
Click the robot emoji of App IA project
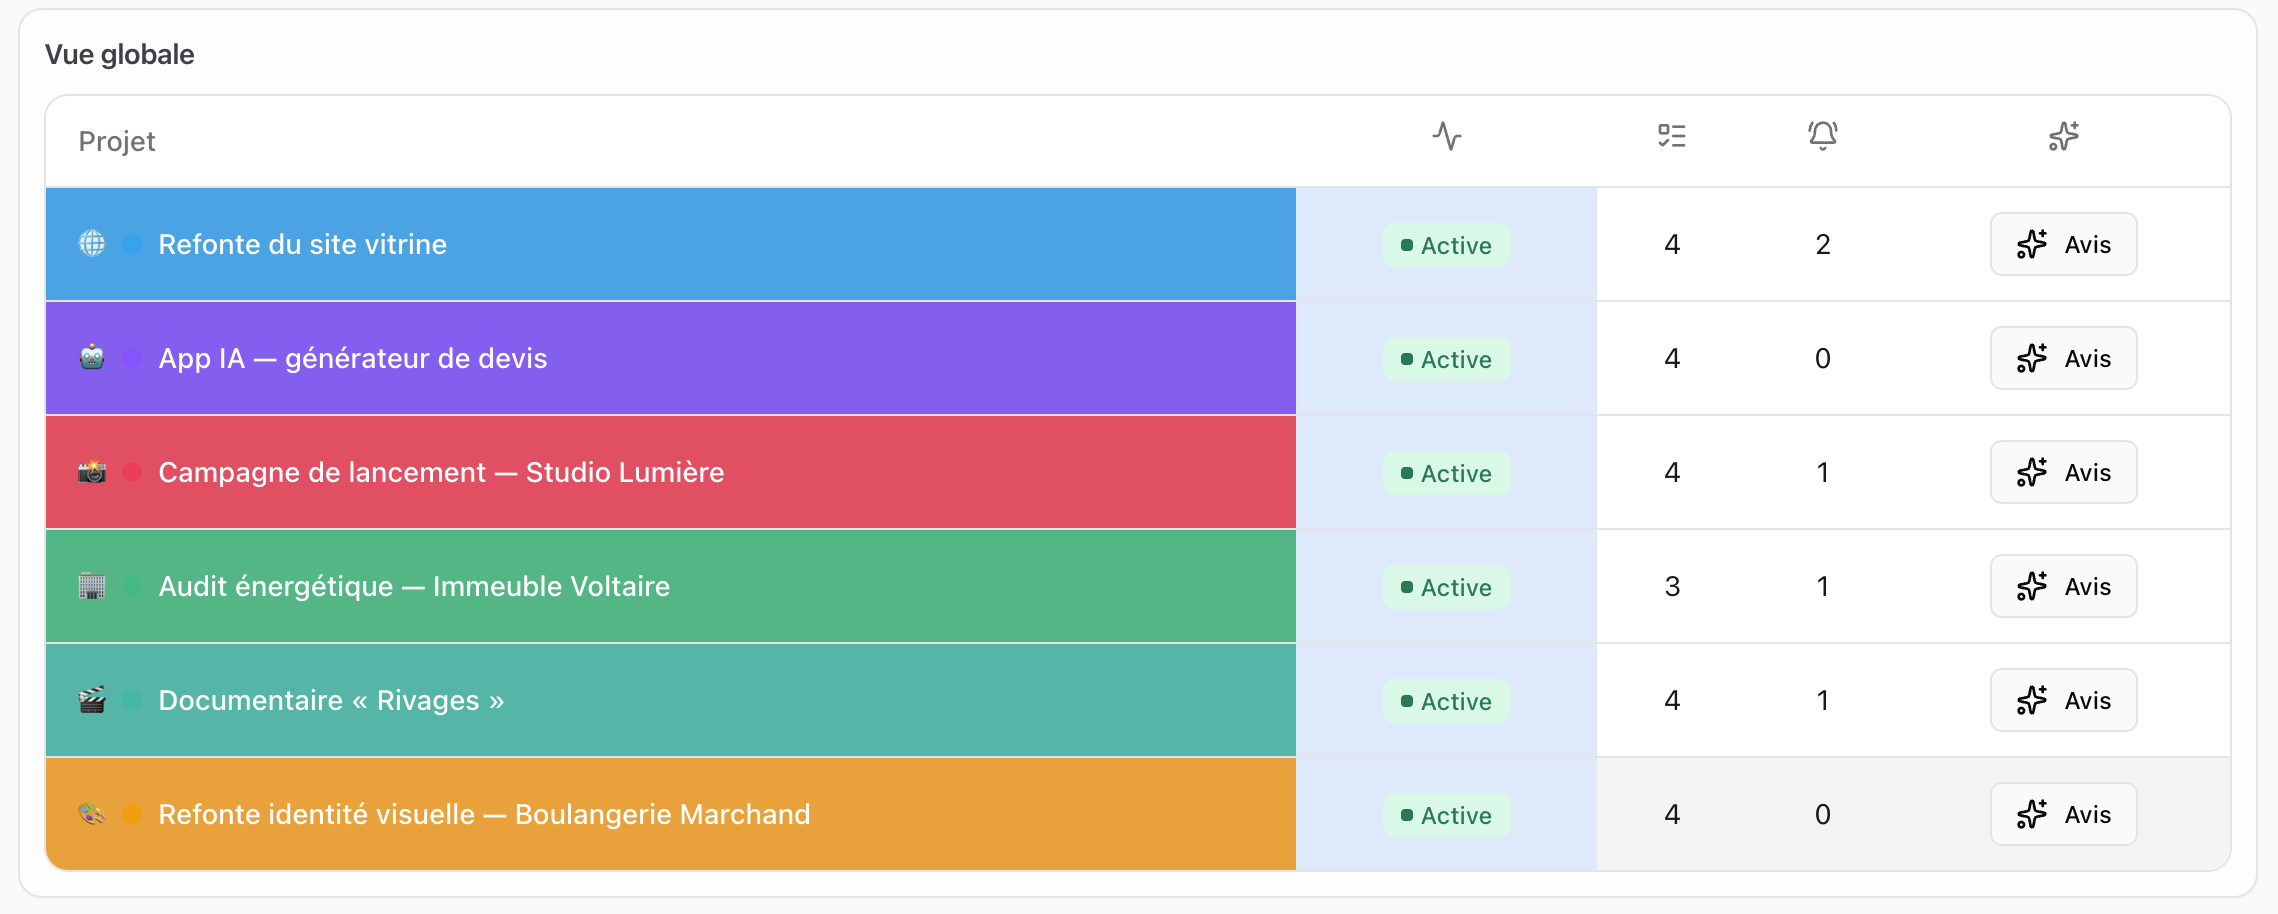(x=92, y=358)
